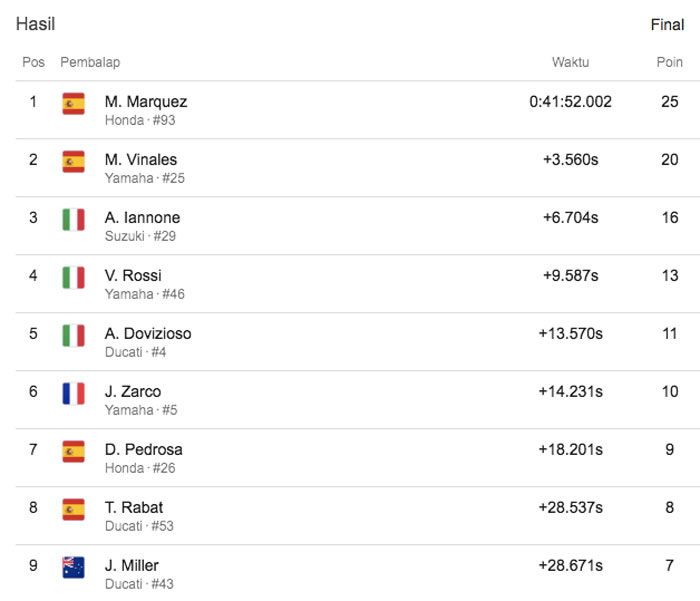
Task: Click the Hasil heading
Action: click(35, 24)
